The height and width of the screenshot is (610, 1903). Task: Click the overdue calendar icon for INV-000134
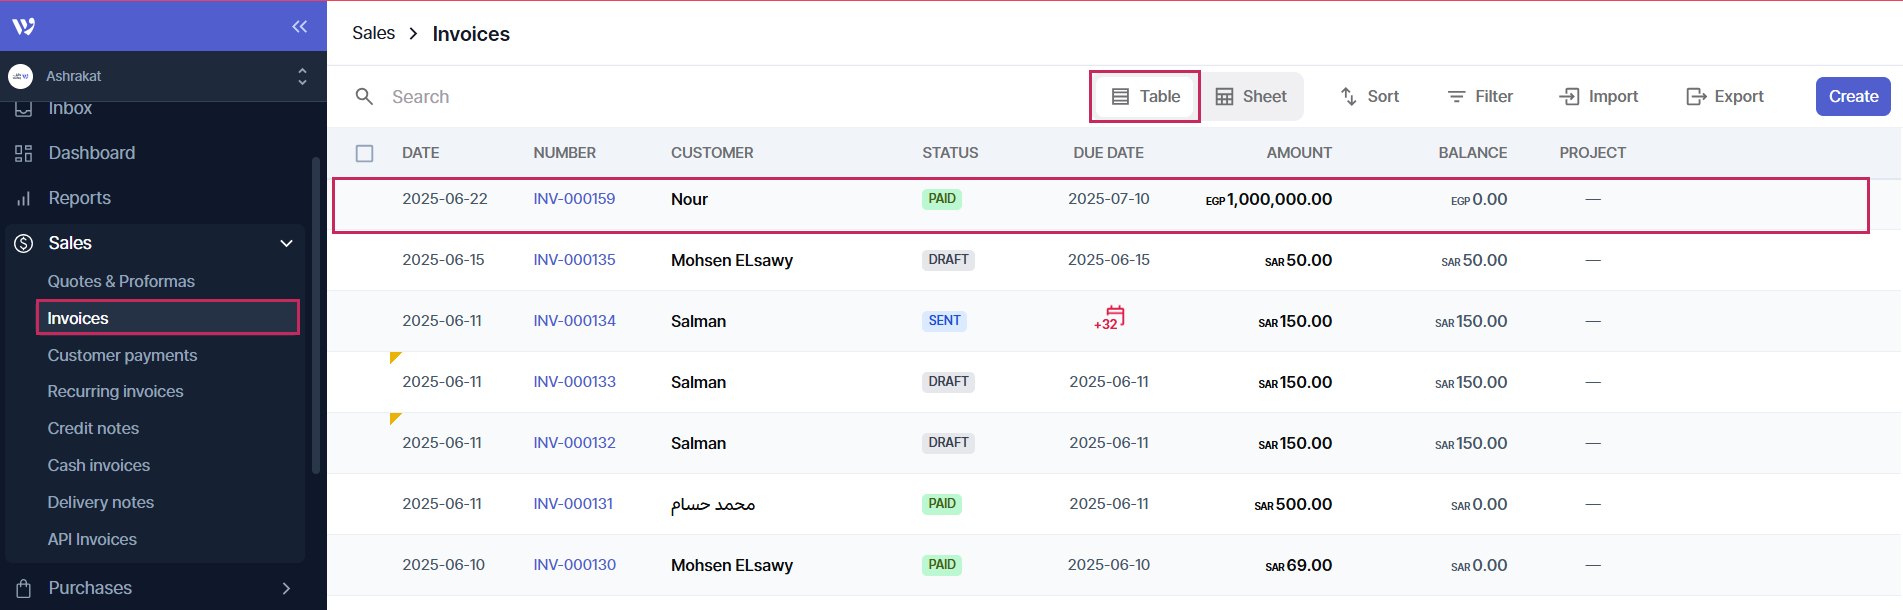1110,319
